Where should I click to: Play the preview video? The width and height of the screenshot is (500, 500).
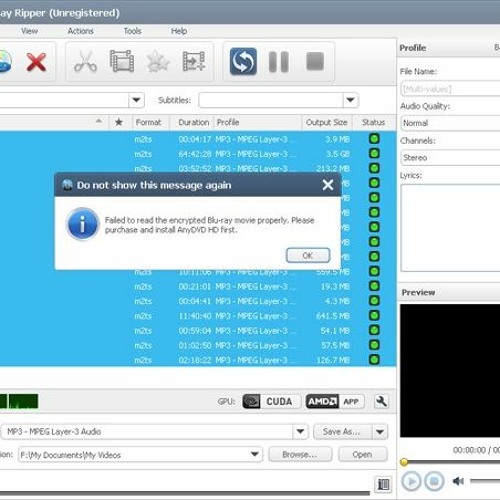[x=411, y=481]
